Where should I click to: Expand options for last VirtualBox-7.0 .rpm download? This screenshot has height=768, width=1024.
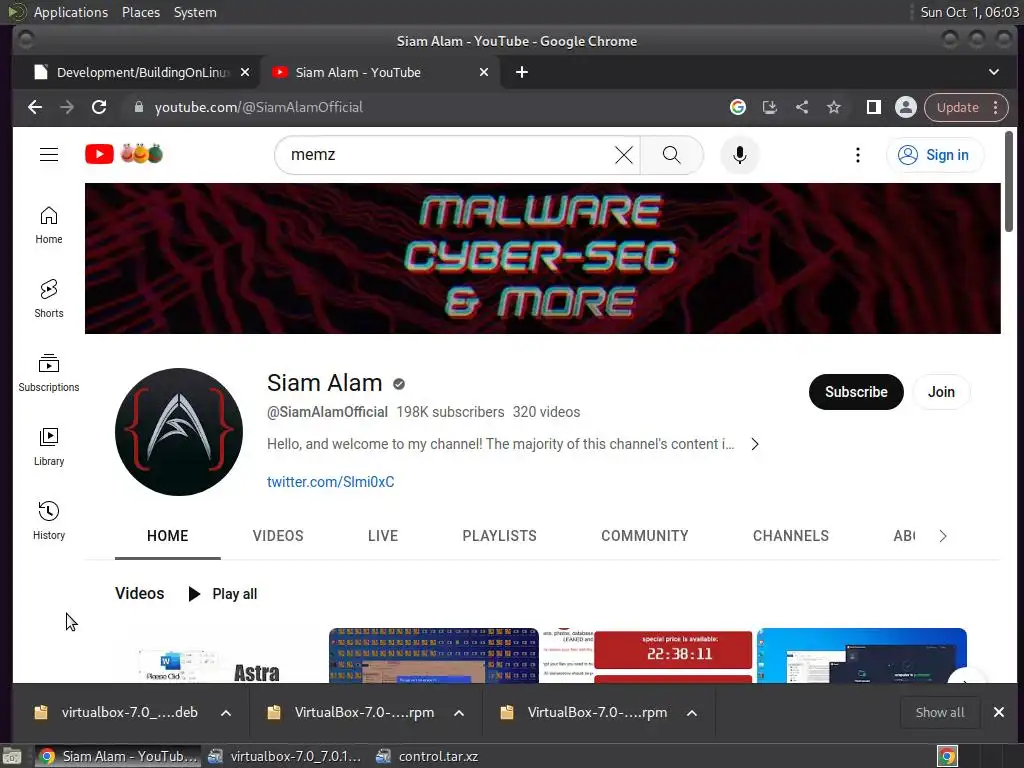coord(692,713)
